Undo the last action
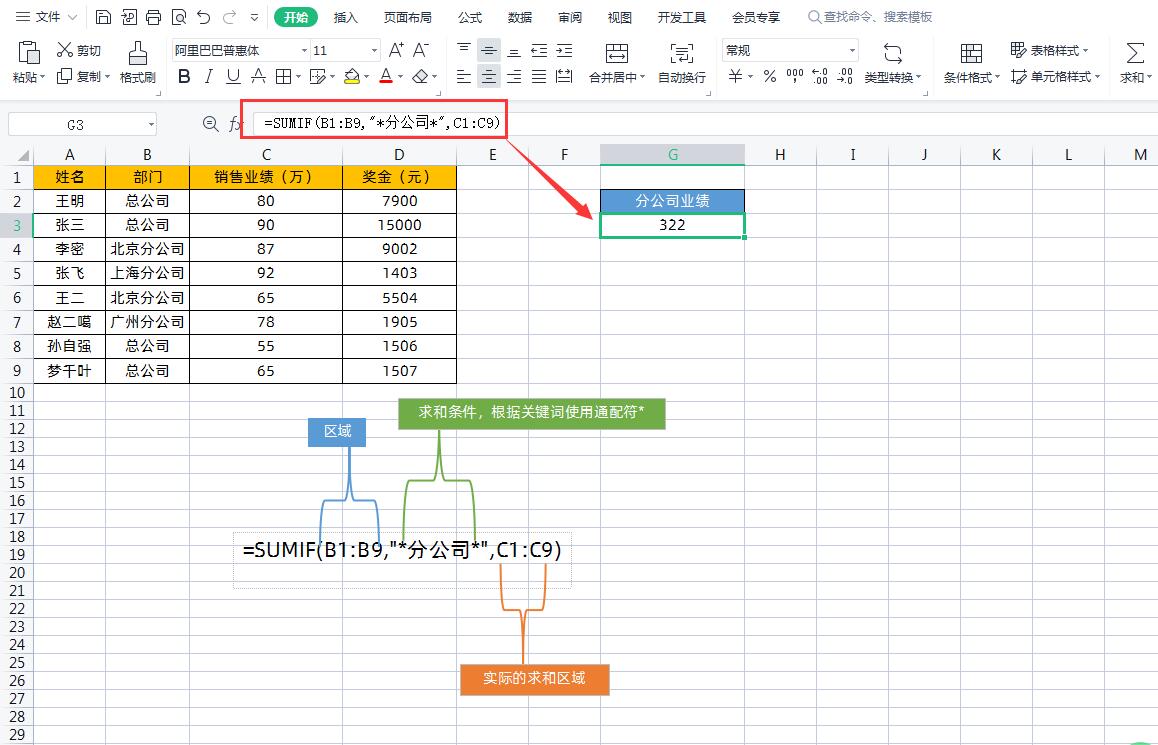1158x745 pixels. pyautogui.click(x=204, y=17)
